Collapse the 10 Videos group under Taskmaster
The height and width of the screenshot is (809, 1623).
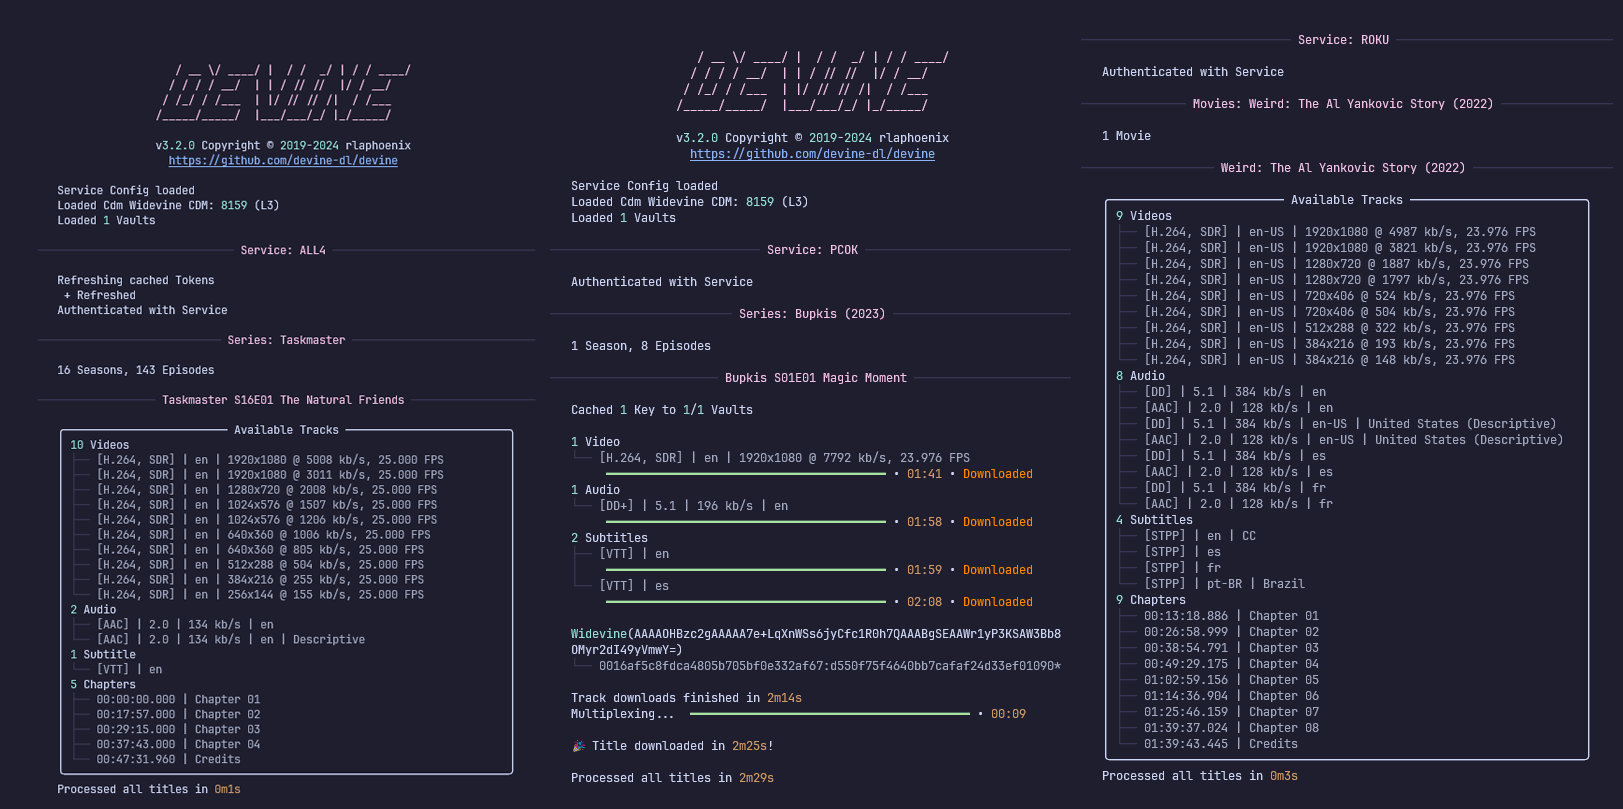point(99,445)
